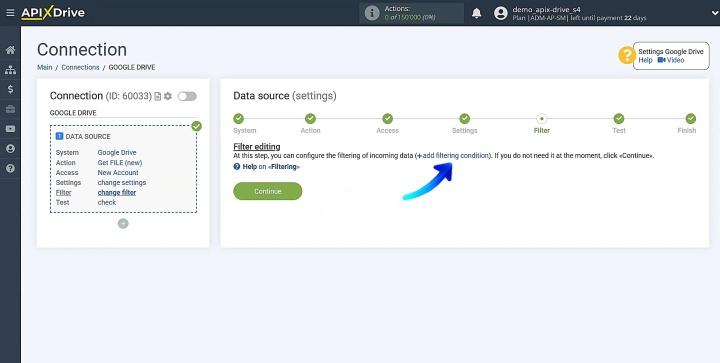Click the connection copy document icon
The width and height of the screenshot is (720, 363).
[158, 96]
